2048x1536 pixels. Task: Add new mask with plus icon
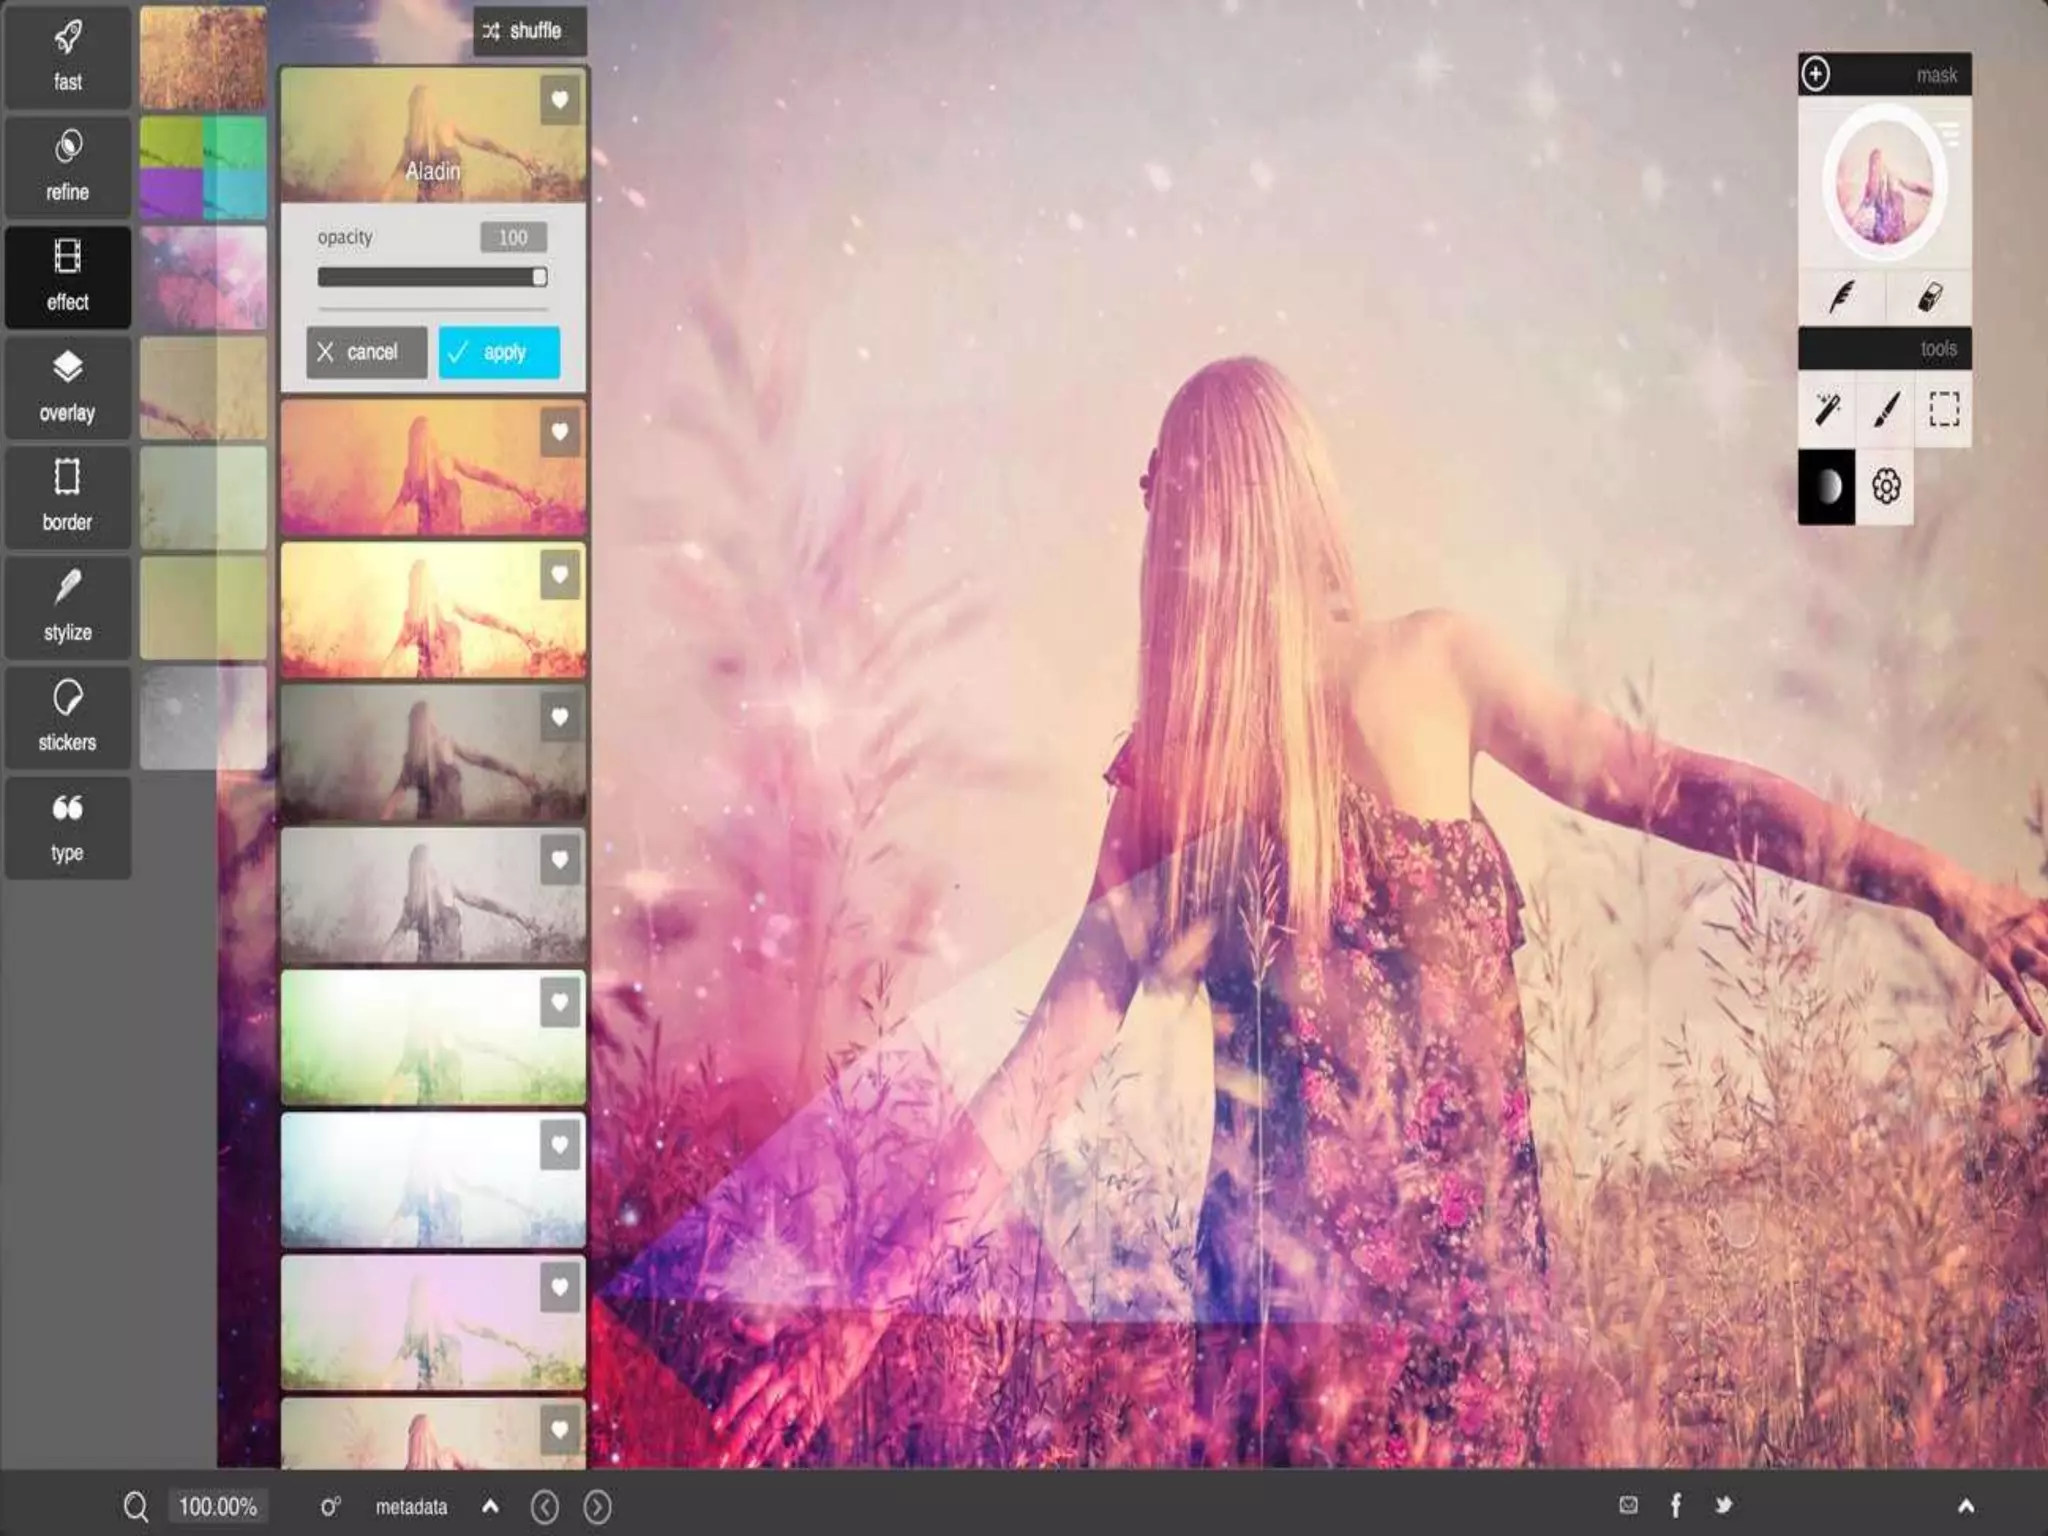(1816, 74)
